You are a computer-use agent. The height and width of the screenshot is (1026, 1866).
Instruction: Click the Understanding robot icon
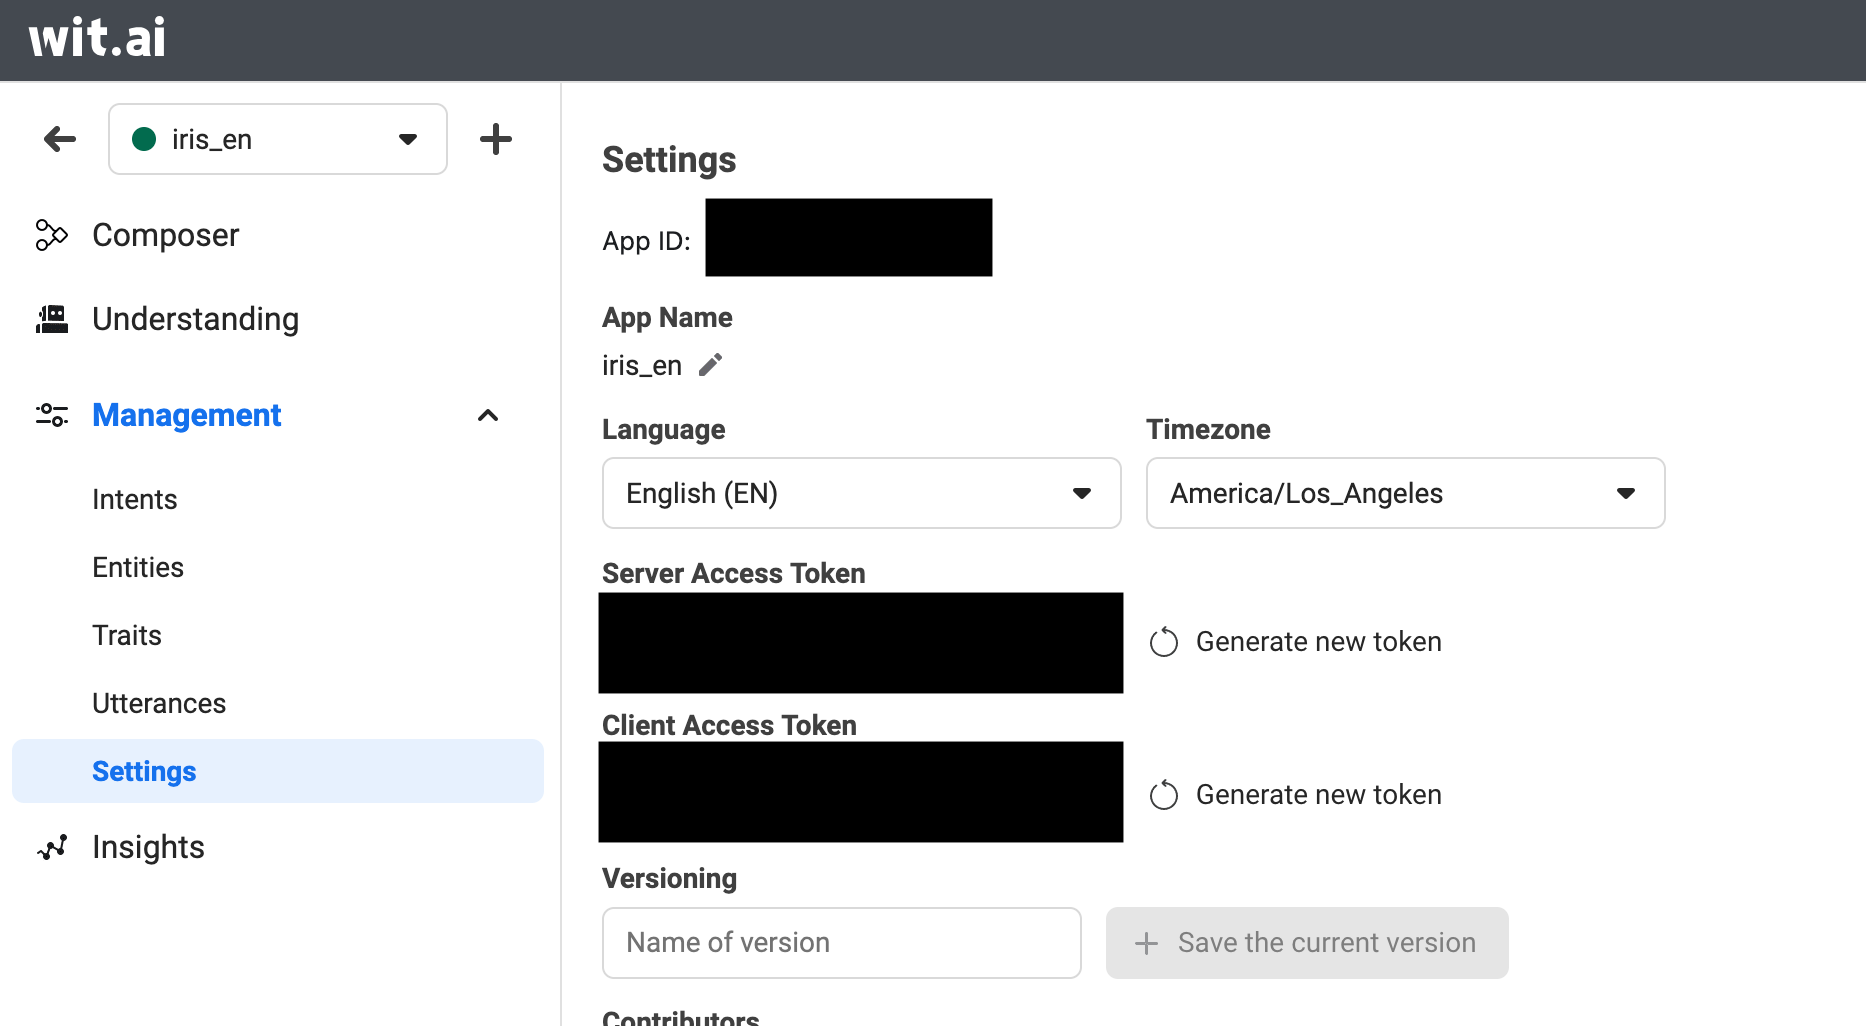point(51,319)
